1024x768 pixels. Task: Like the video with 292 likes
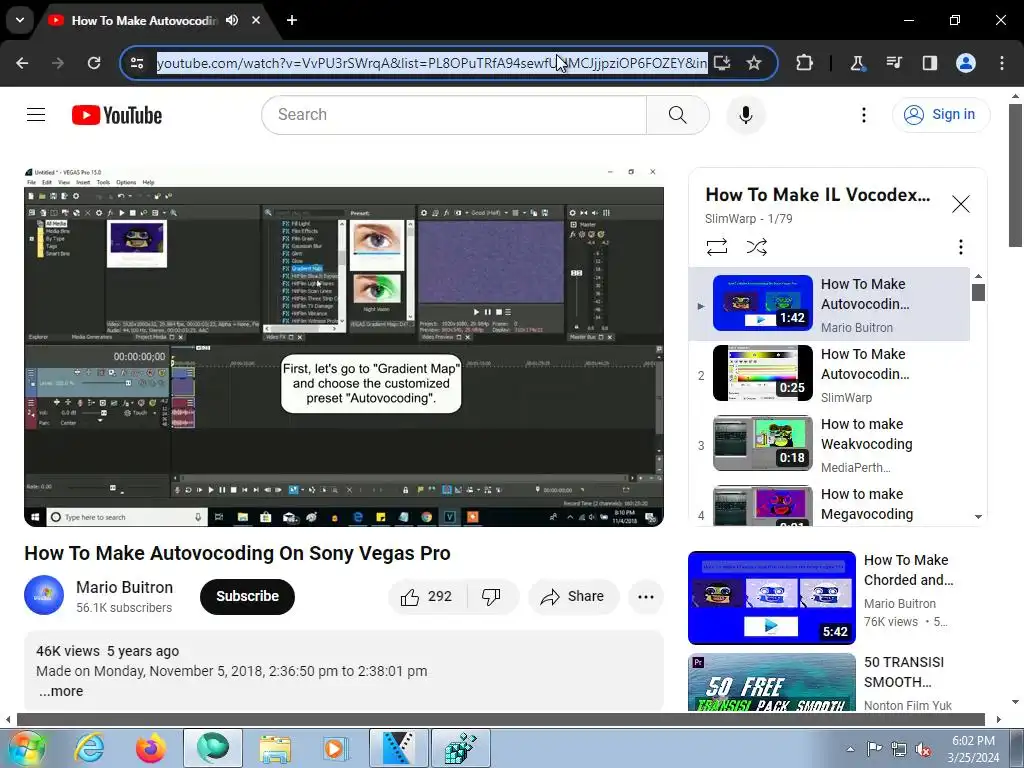click(427, 596)
